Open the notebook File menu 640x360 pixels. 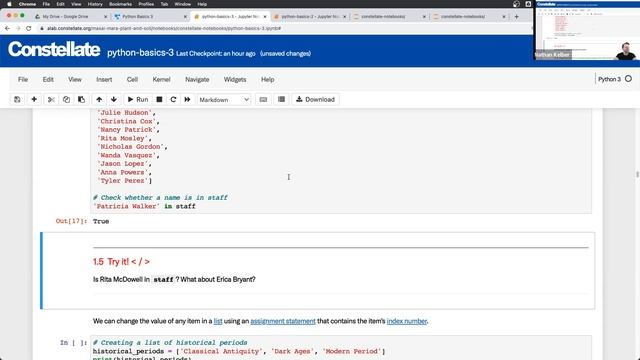click(x=23, y=80)
